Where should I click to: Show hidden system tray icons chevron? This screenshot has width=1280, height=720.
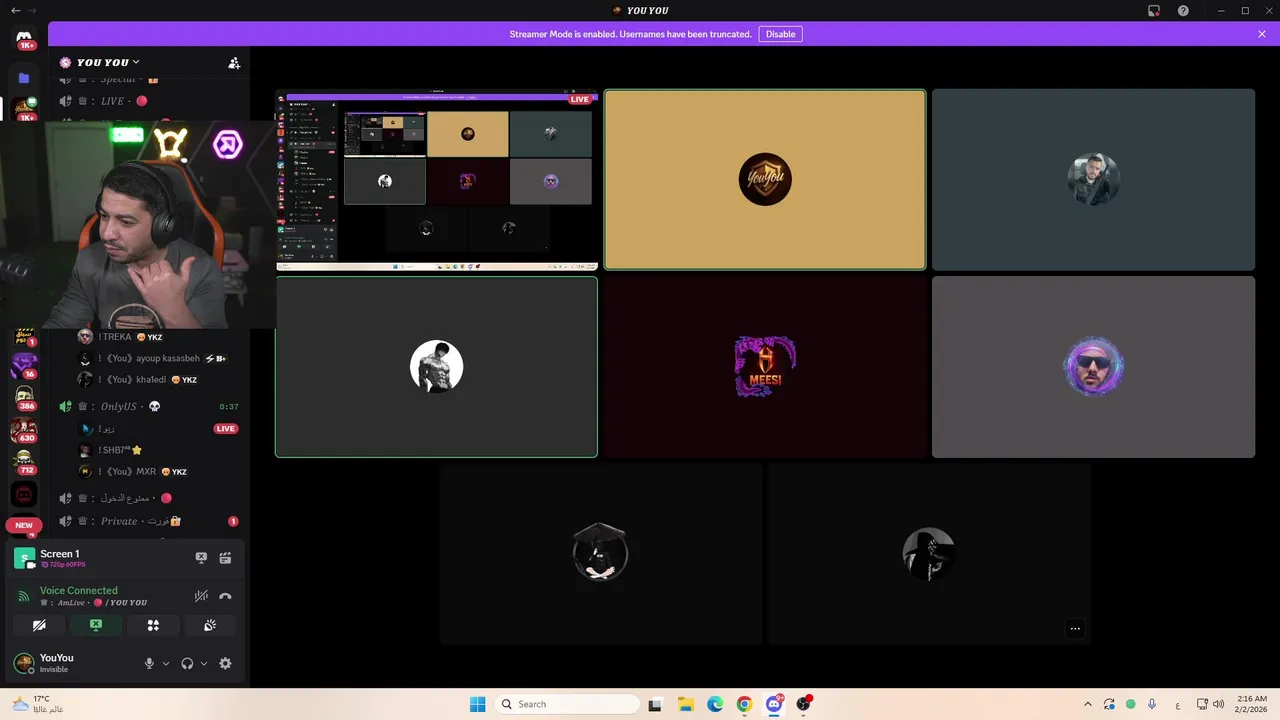click(1088, 704)
